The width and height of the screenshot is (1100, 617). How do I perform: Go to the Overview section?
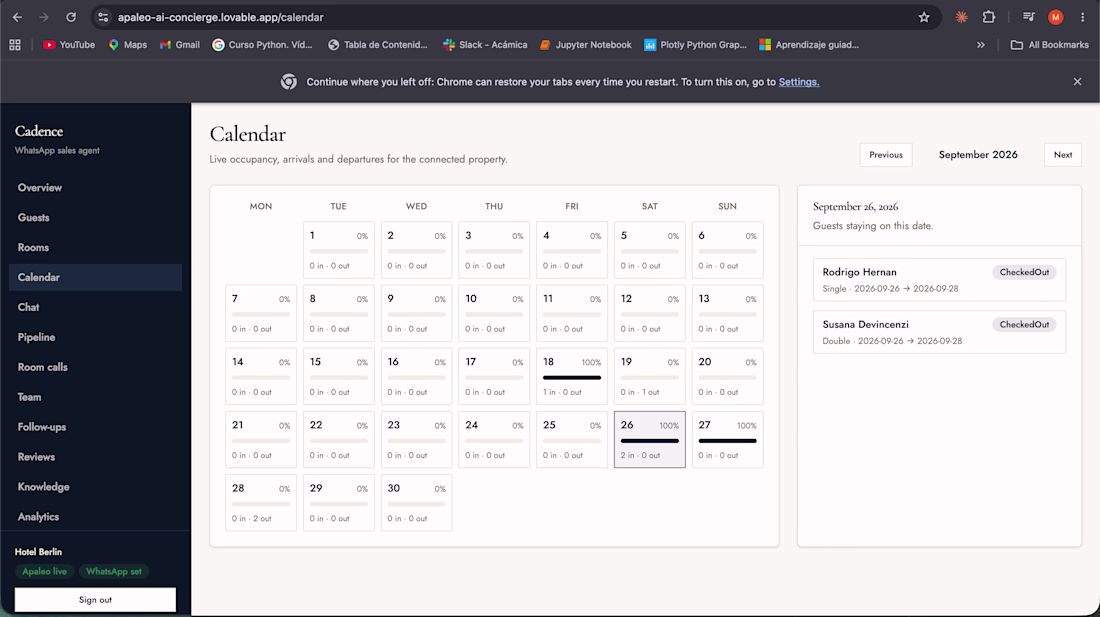coord(95,188)
